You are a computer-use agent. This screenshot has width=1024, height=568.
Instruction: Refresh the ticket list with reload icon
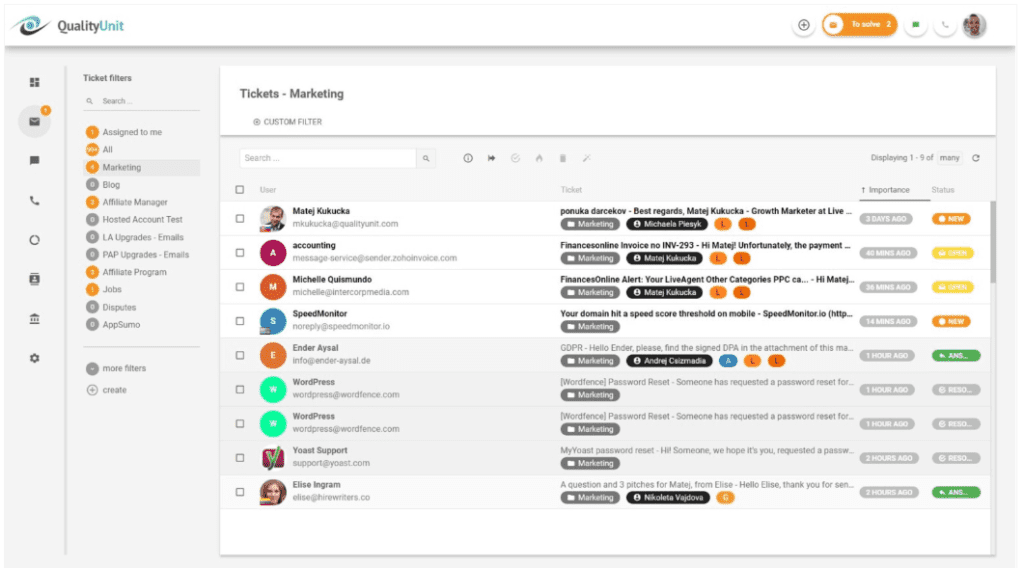976,158
